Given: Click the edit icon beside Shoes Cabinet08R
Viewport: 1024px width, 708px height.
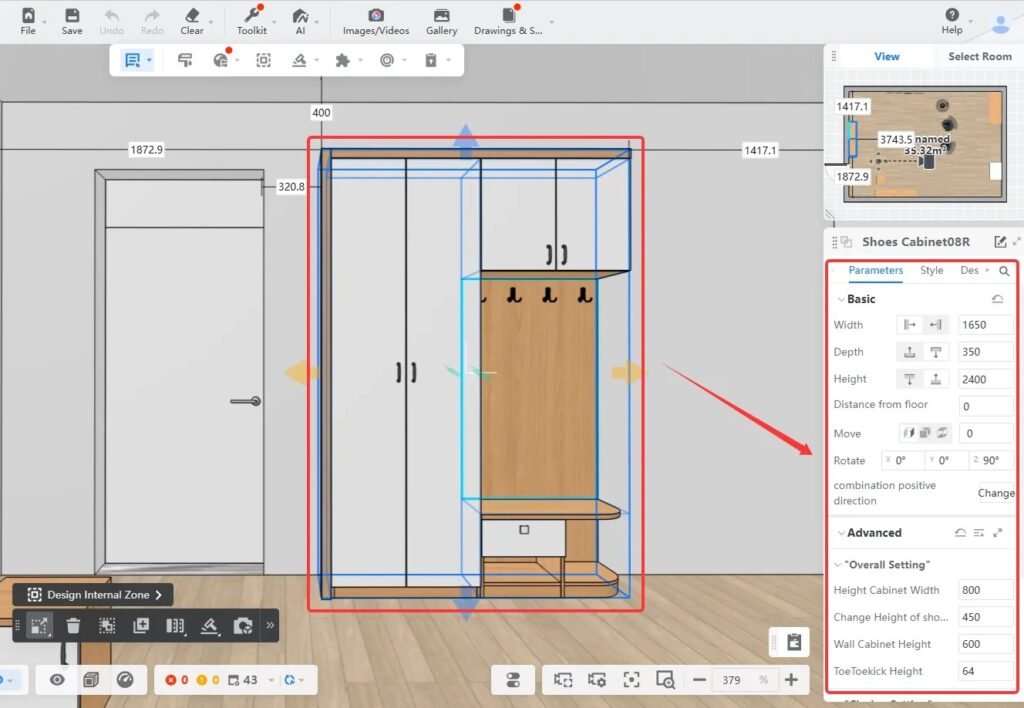Looking at the screenshot, I should [1000, 242].
